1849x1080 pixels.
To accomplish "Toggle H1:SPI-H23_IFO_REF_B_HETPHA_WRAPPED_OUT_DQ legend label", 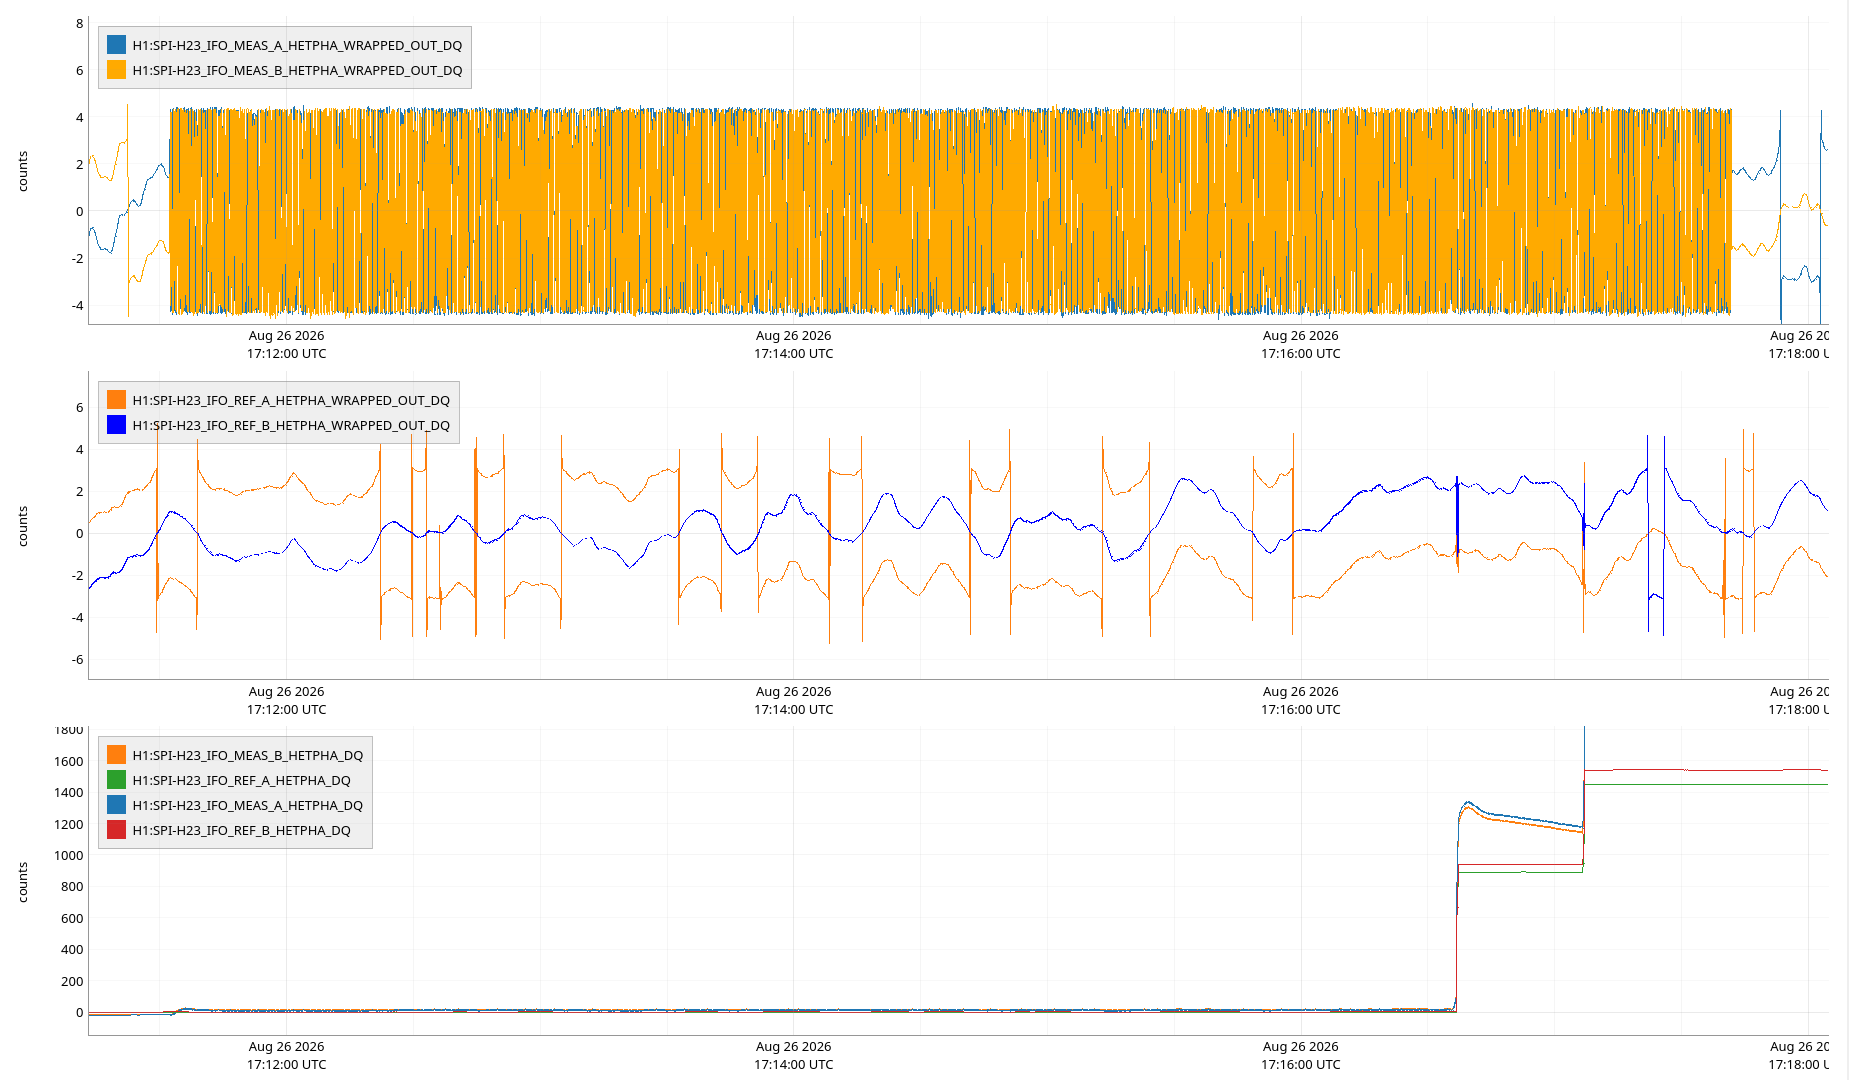I will 291,425.
